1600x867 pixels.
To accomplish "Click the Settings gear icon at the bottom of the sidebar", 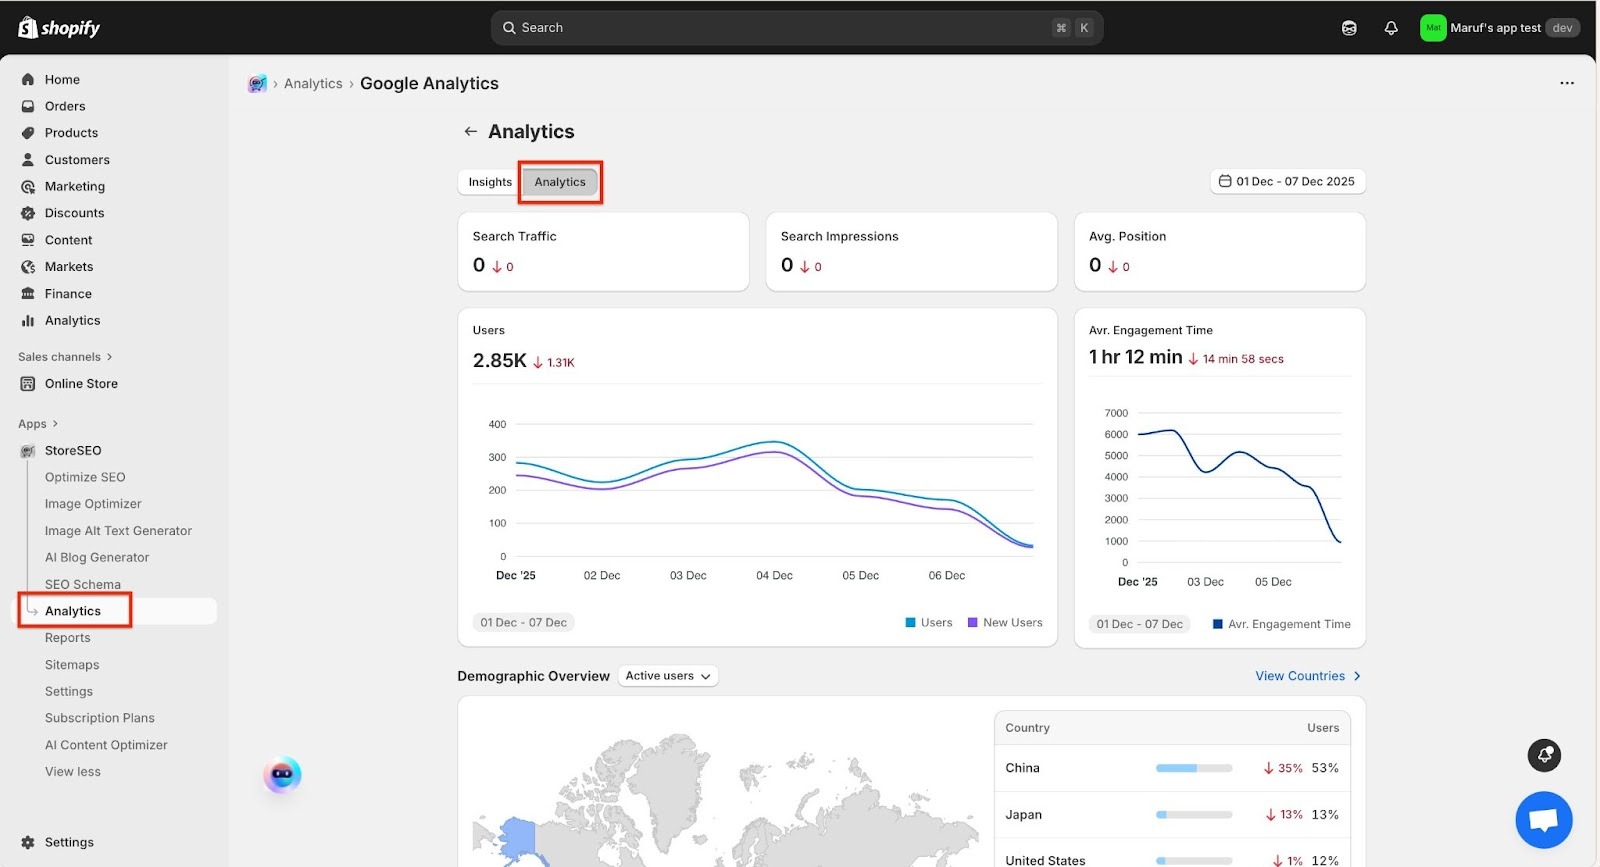I will (28, 842).
